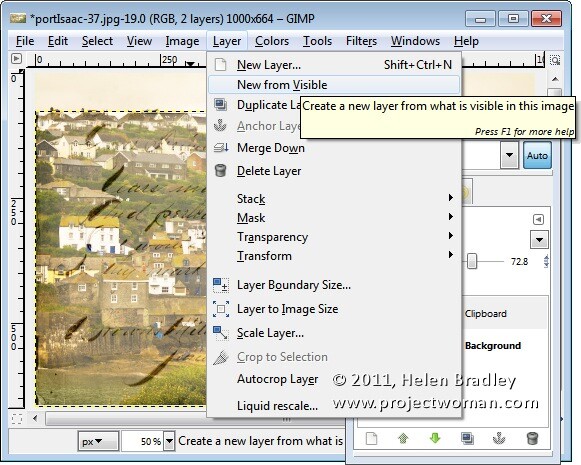The height and width of the screenshot is (465, 581).
Task: Click zoom icon at ruler top-right corner
Action: (555, 60)
